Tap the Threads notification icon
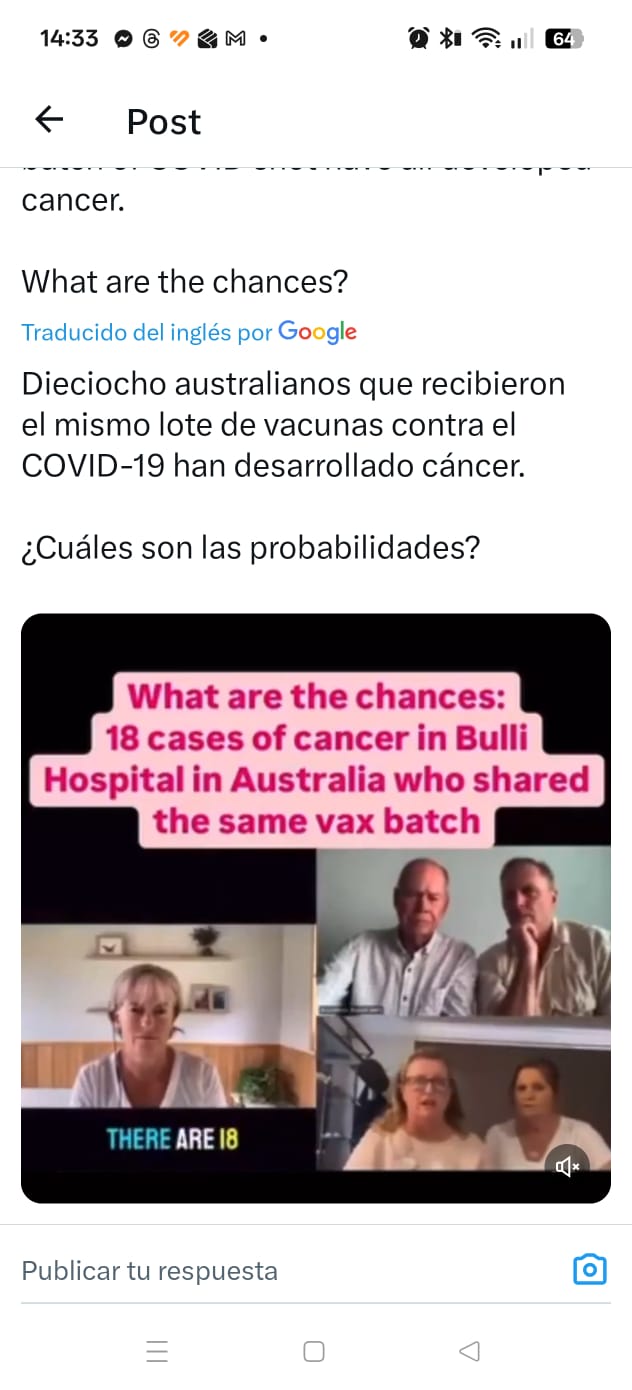 pos(152,39)
